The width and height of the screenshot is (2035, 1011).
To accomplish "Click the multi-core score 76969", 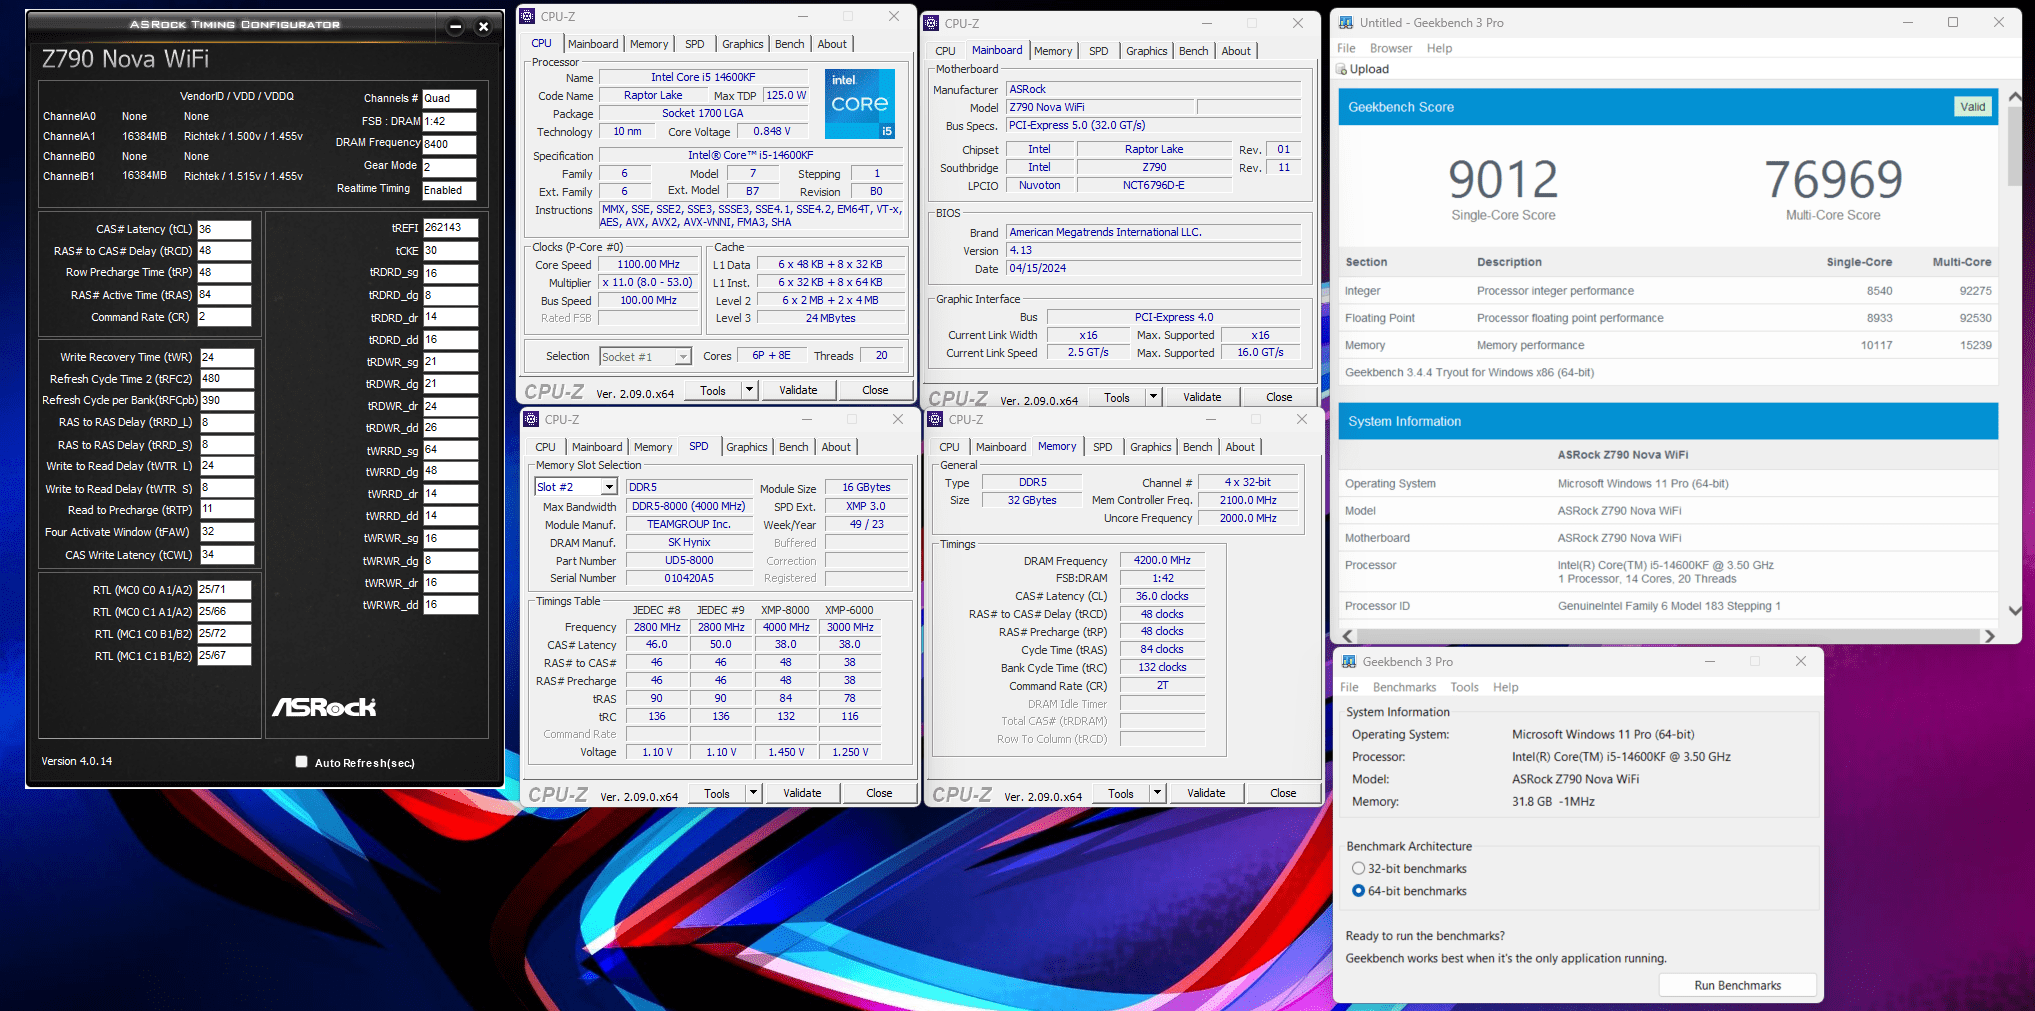I will point(1833,180).
